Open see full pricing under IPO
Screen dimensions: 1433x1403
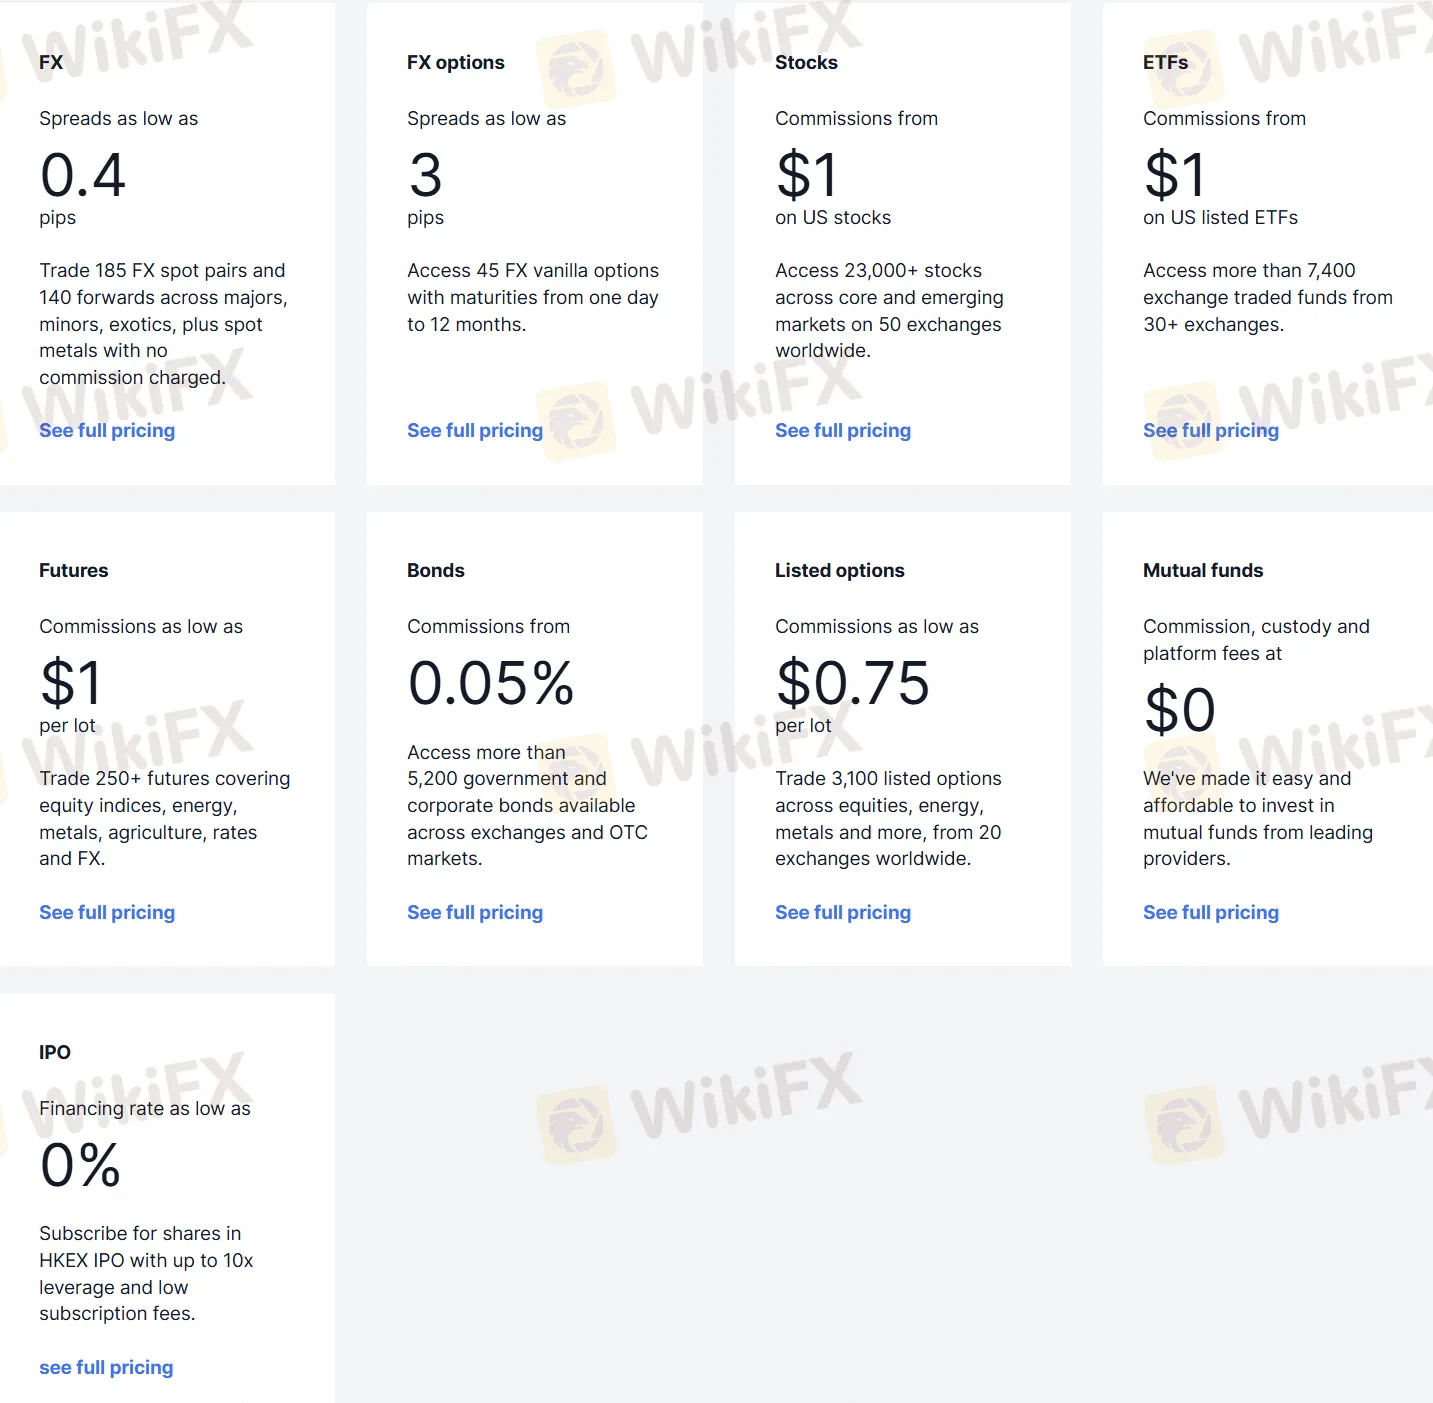pyautogui.click(x=106, y=1367)
